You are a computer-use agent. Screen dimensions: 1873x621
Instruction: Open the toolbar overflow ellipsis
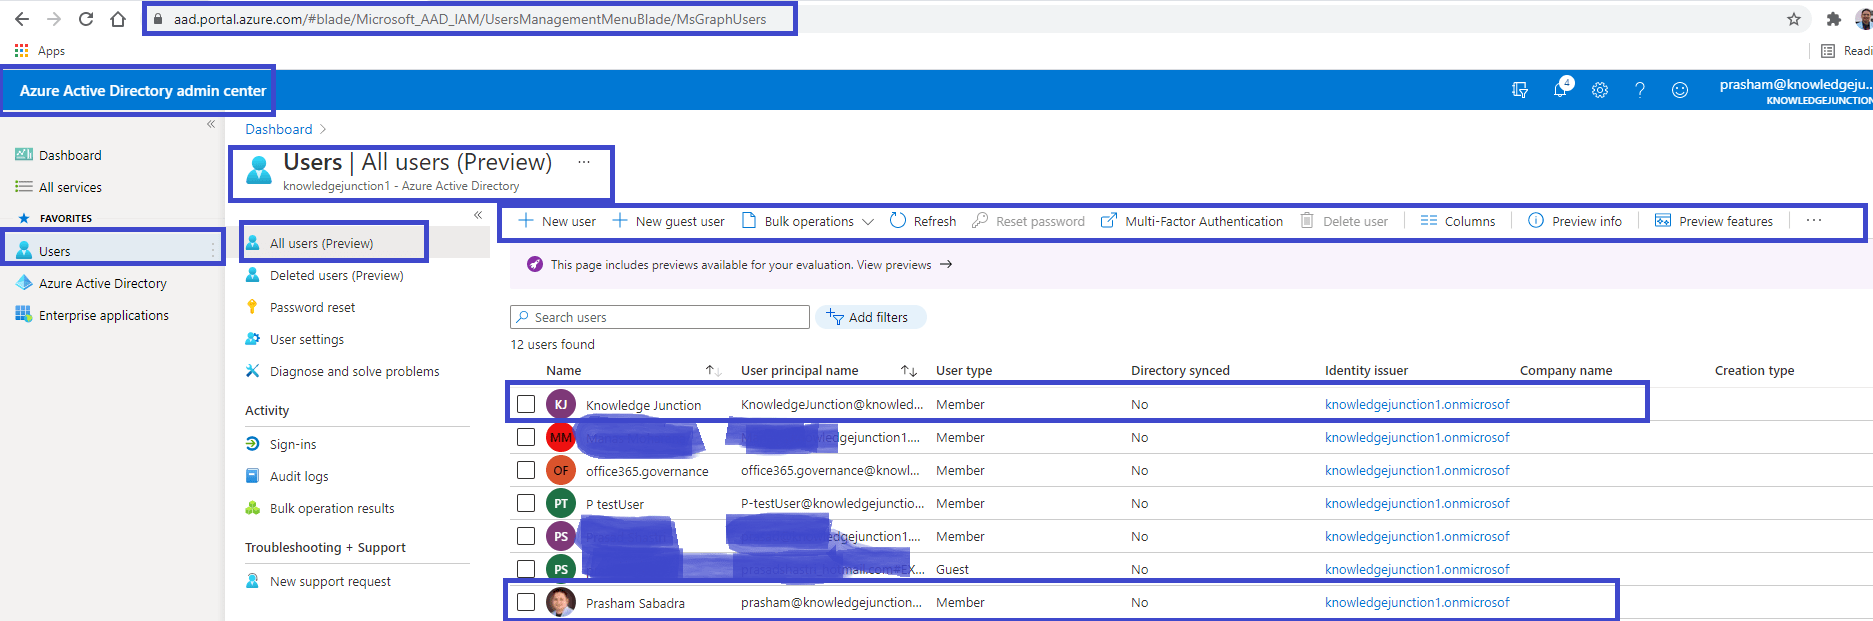1814,221
